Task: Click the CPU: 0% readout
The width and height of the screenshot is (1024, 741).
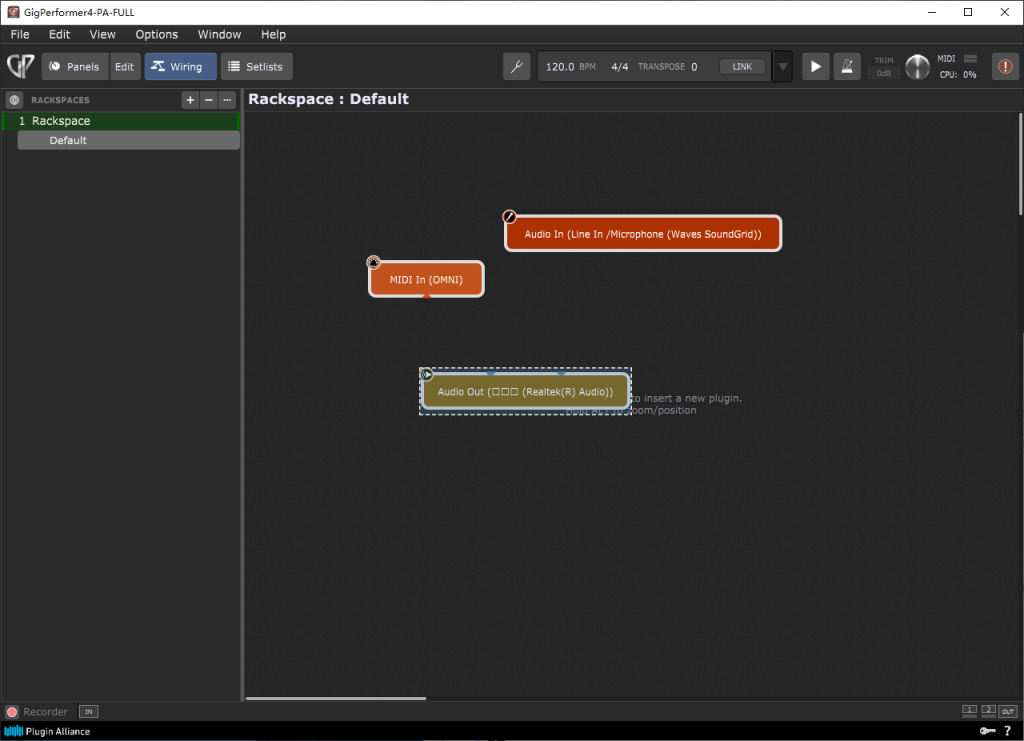Action: [958, 74]
